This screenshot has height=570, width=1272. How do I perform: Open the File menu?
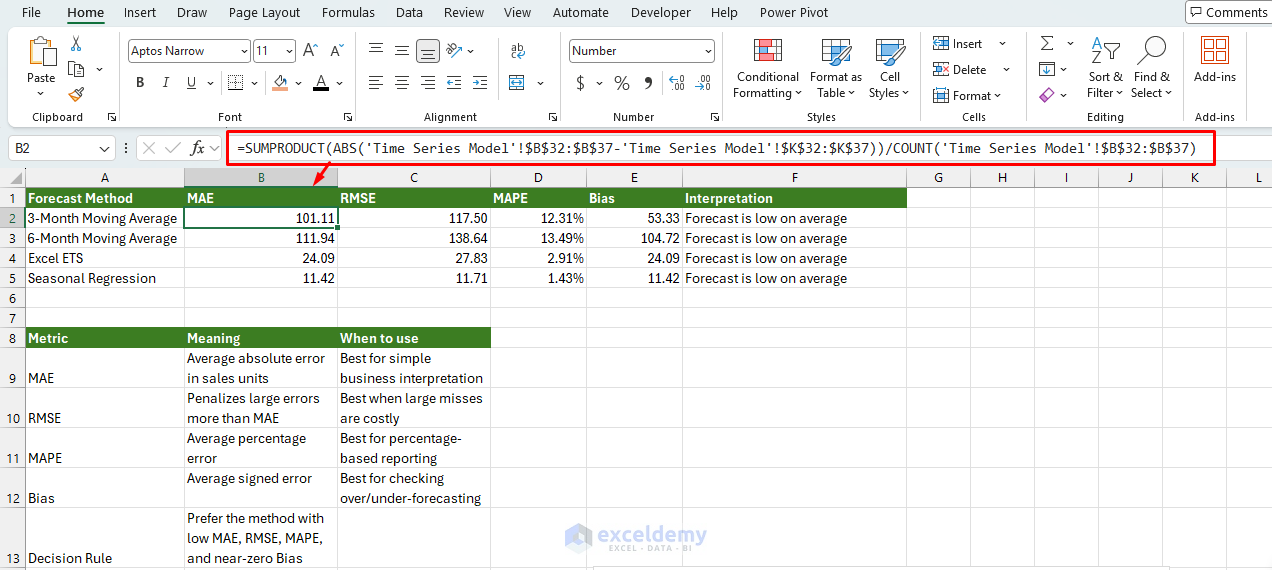31,12
